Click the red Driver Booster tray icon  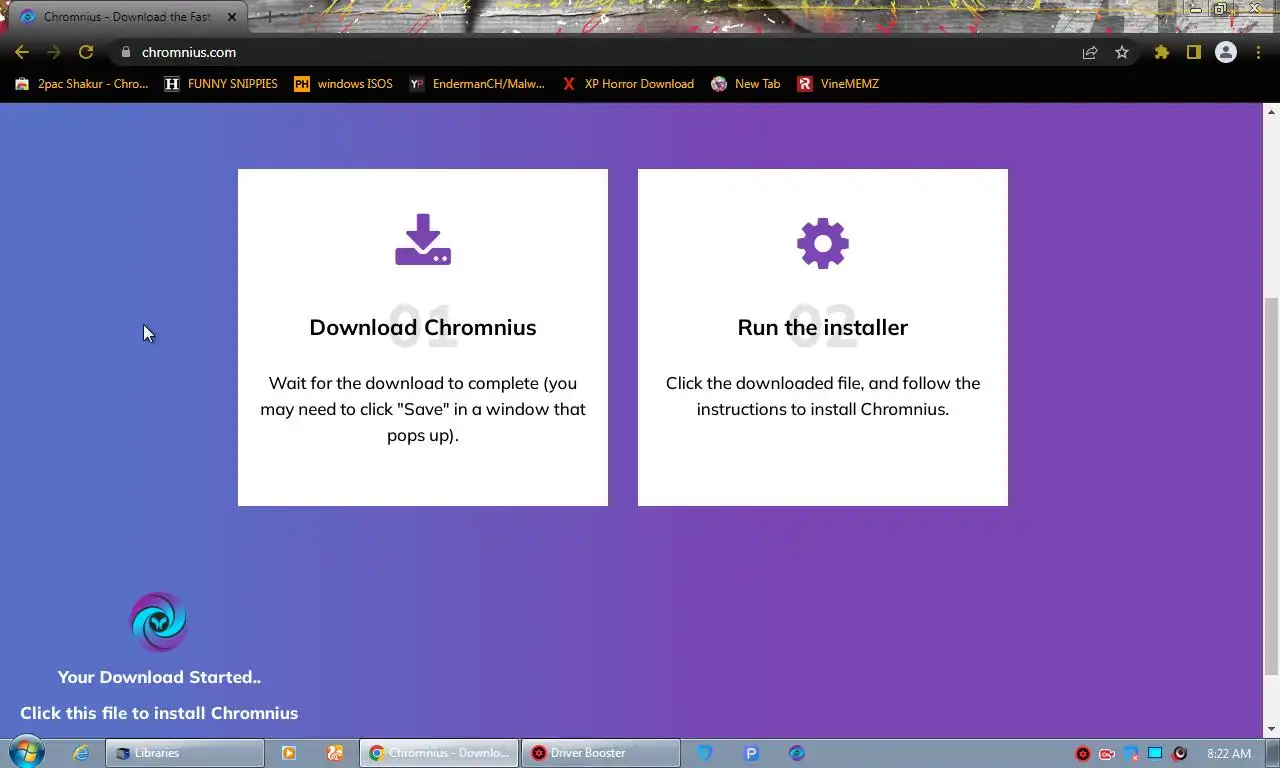point(1082,754)
